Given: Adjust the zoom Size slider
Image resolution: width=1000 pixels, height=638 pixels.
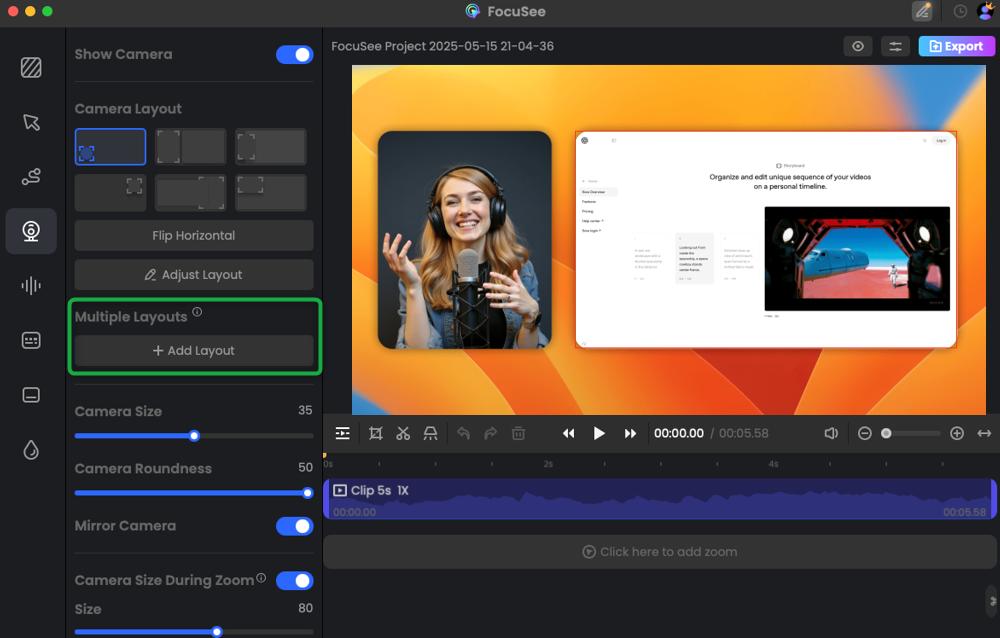Looking at the screenshot, I should [x=194, y=632].
